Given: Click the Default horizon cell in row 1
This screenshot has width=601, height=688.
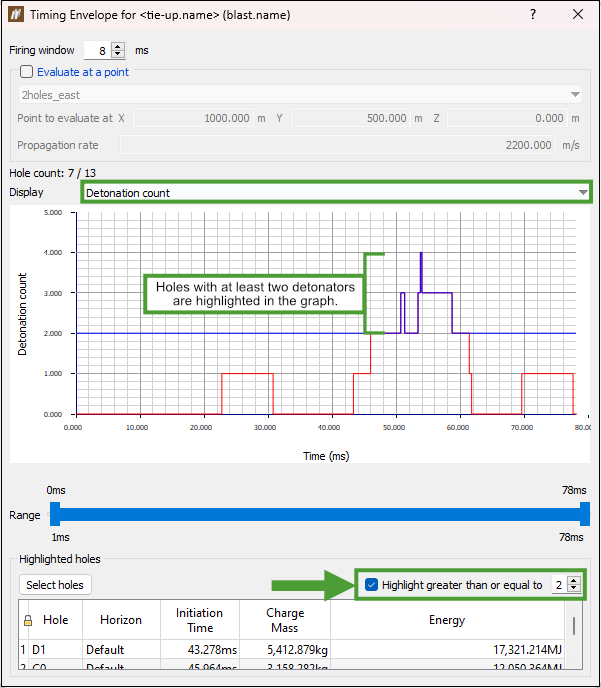Looking at the screenshot, I should click(121, 649).
